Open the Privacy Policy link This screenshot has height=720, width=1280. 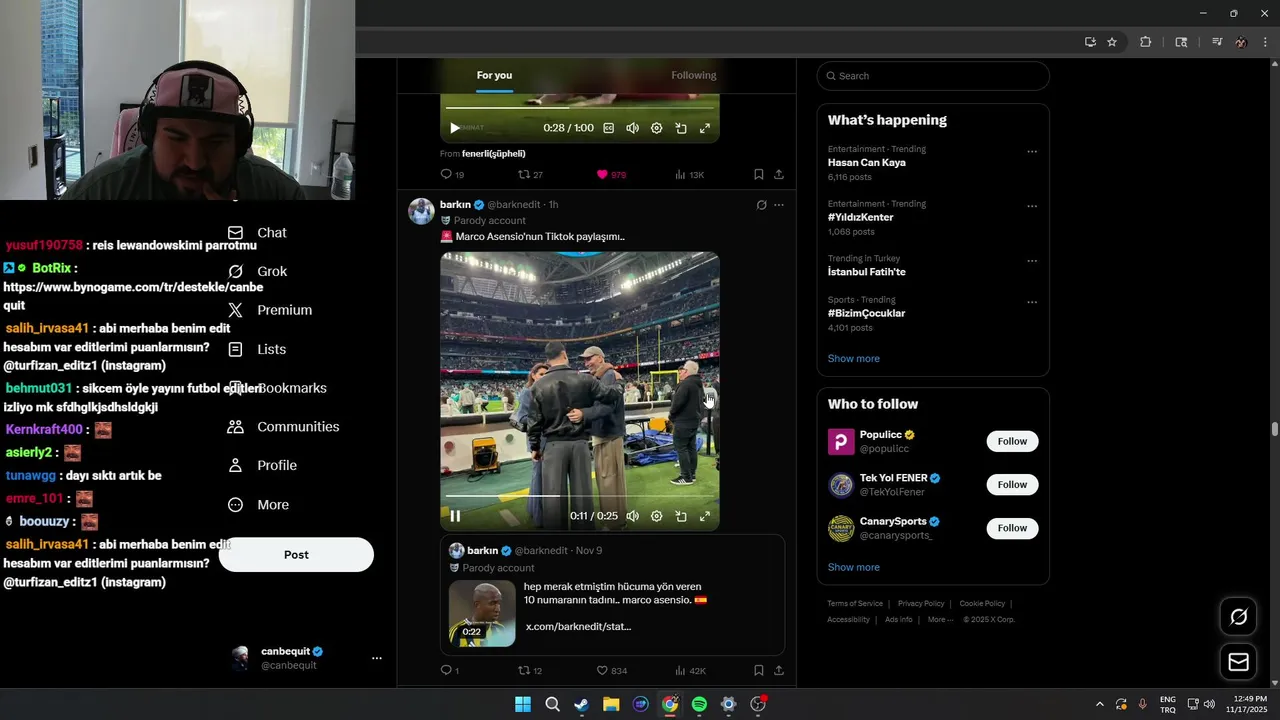point(921,604)
